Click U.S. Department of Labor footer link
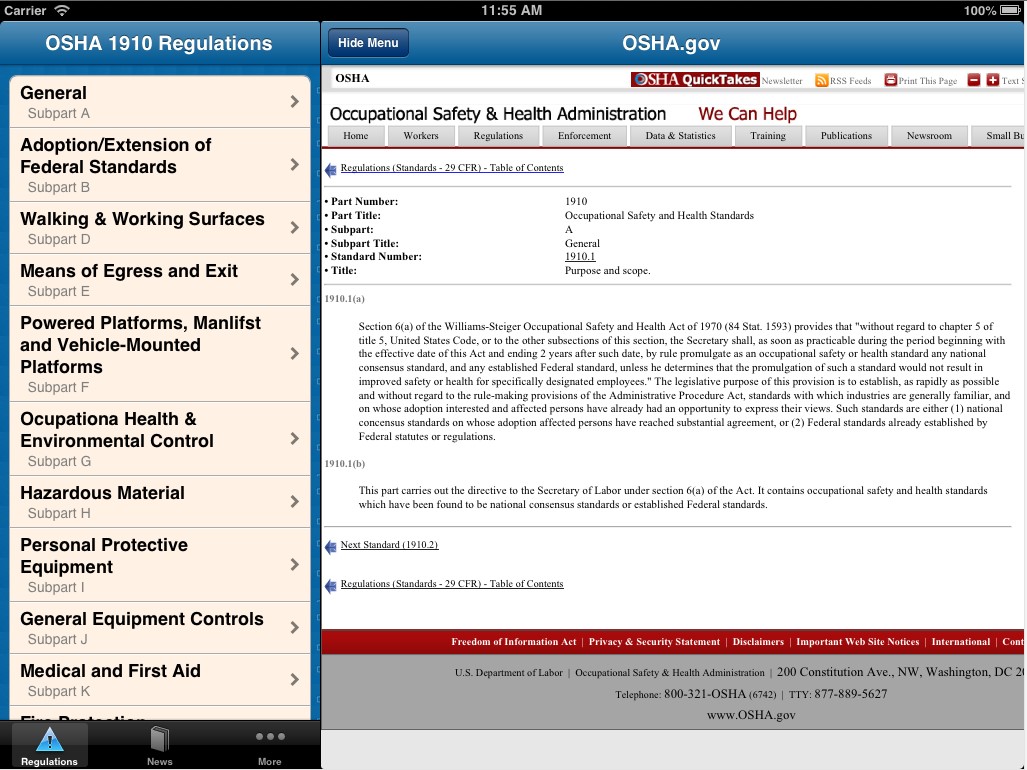The width and height of the screenshot is (1027, 770). pyautogui.click(x=509, y=672)
